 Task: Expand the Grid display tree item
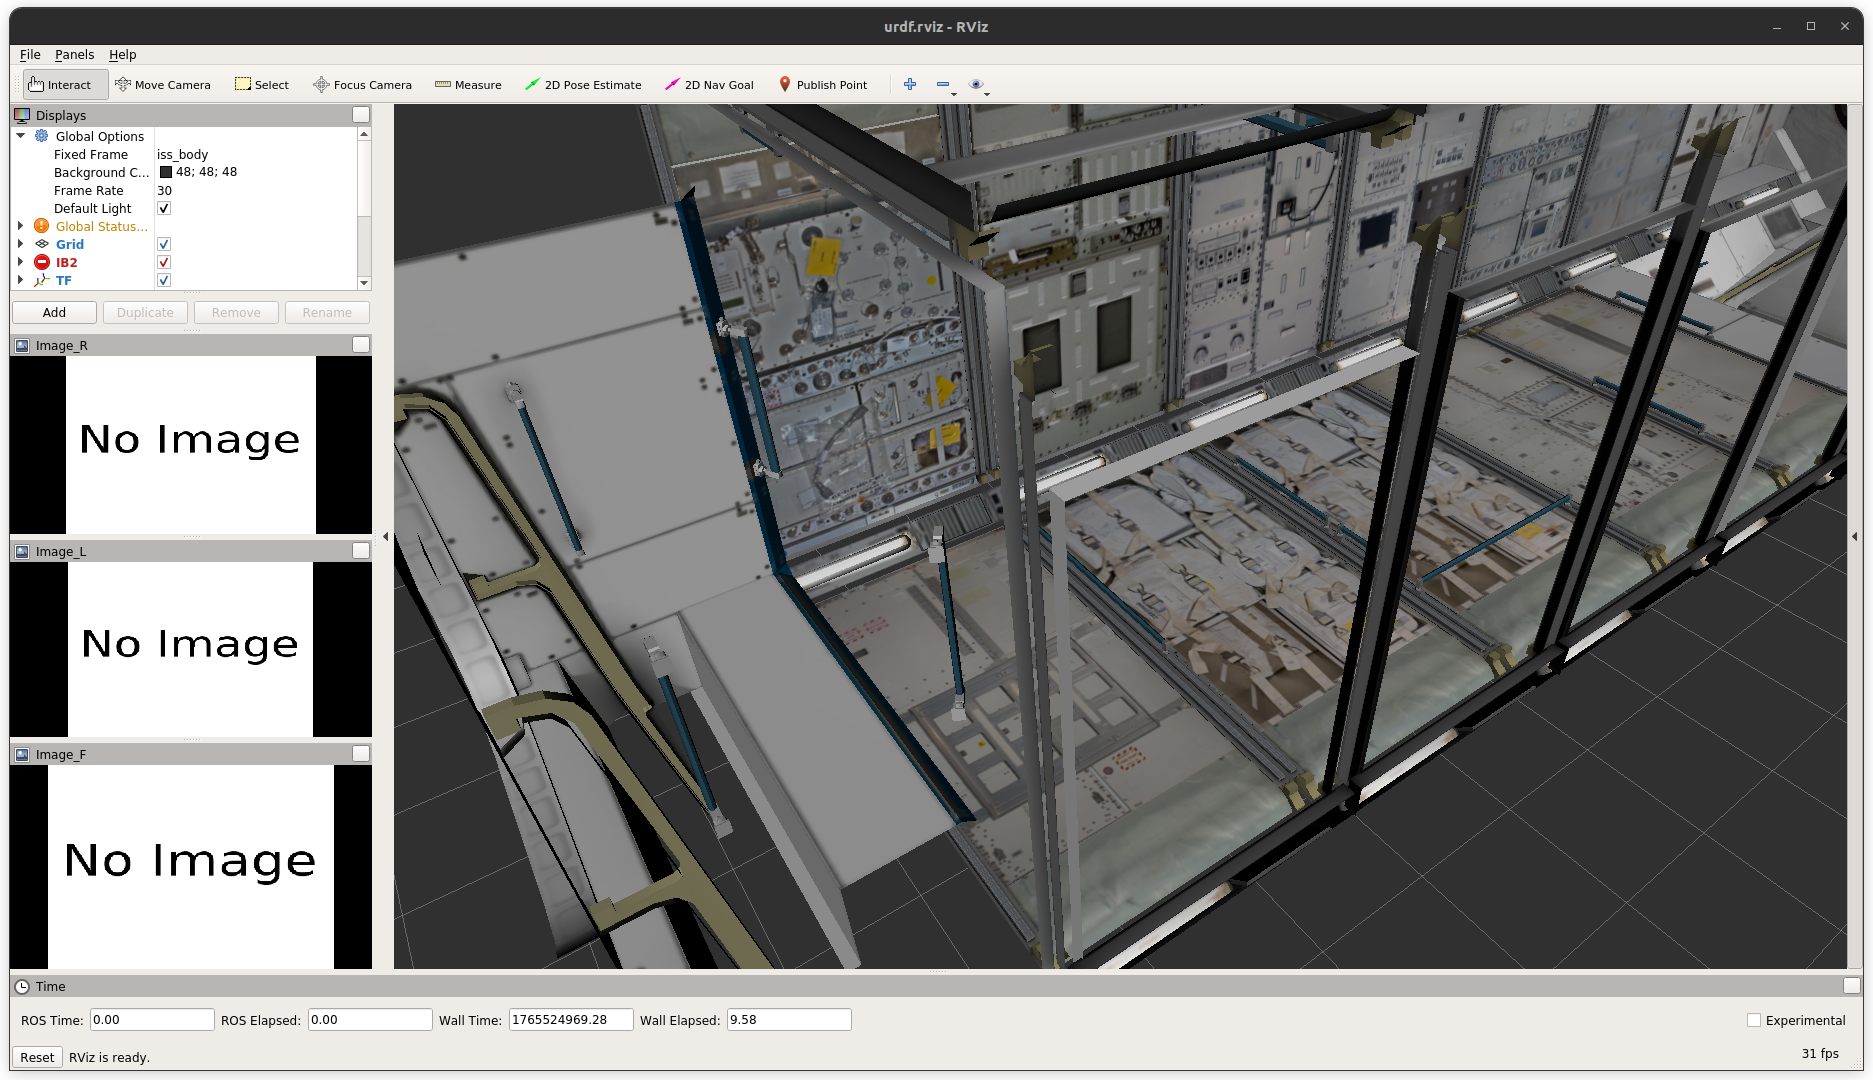22,244
